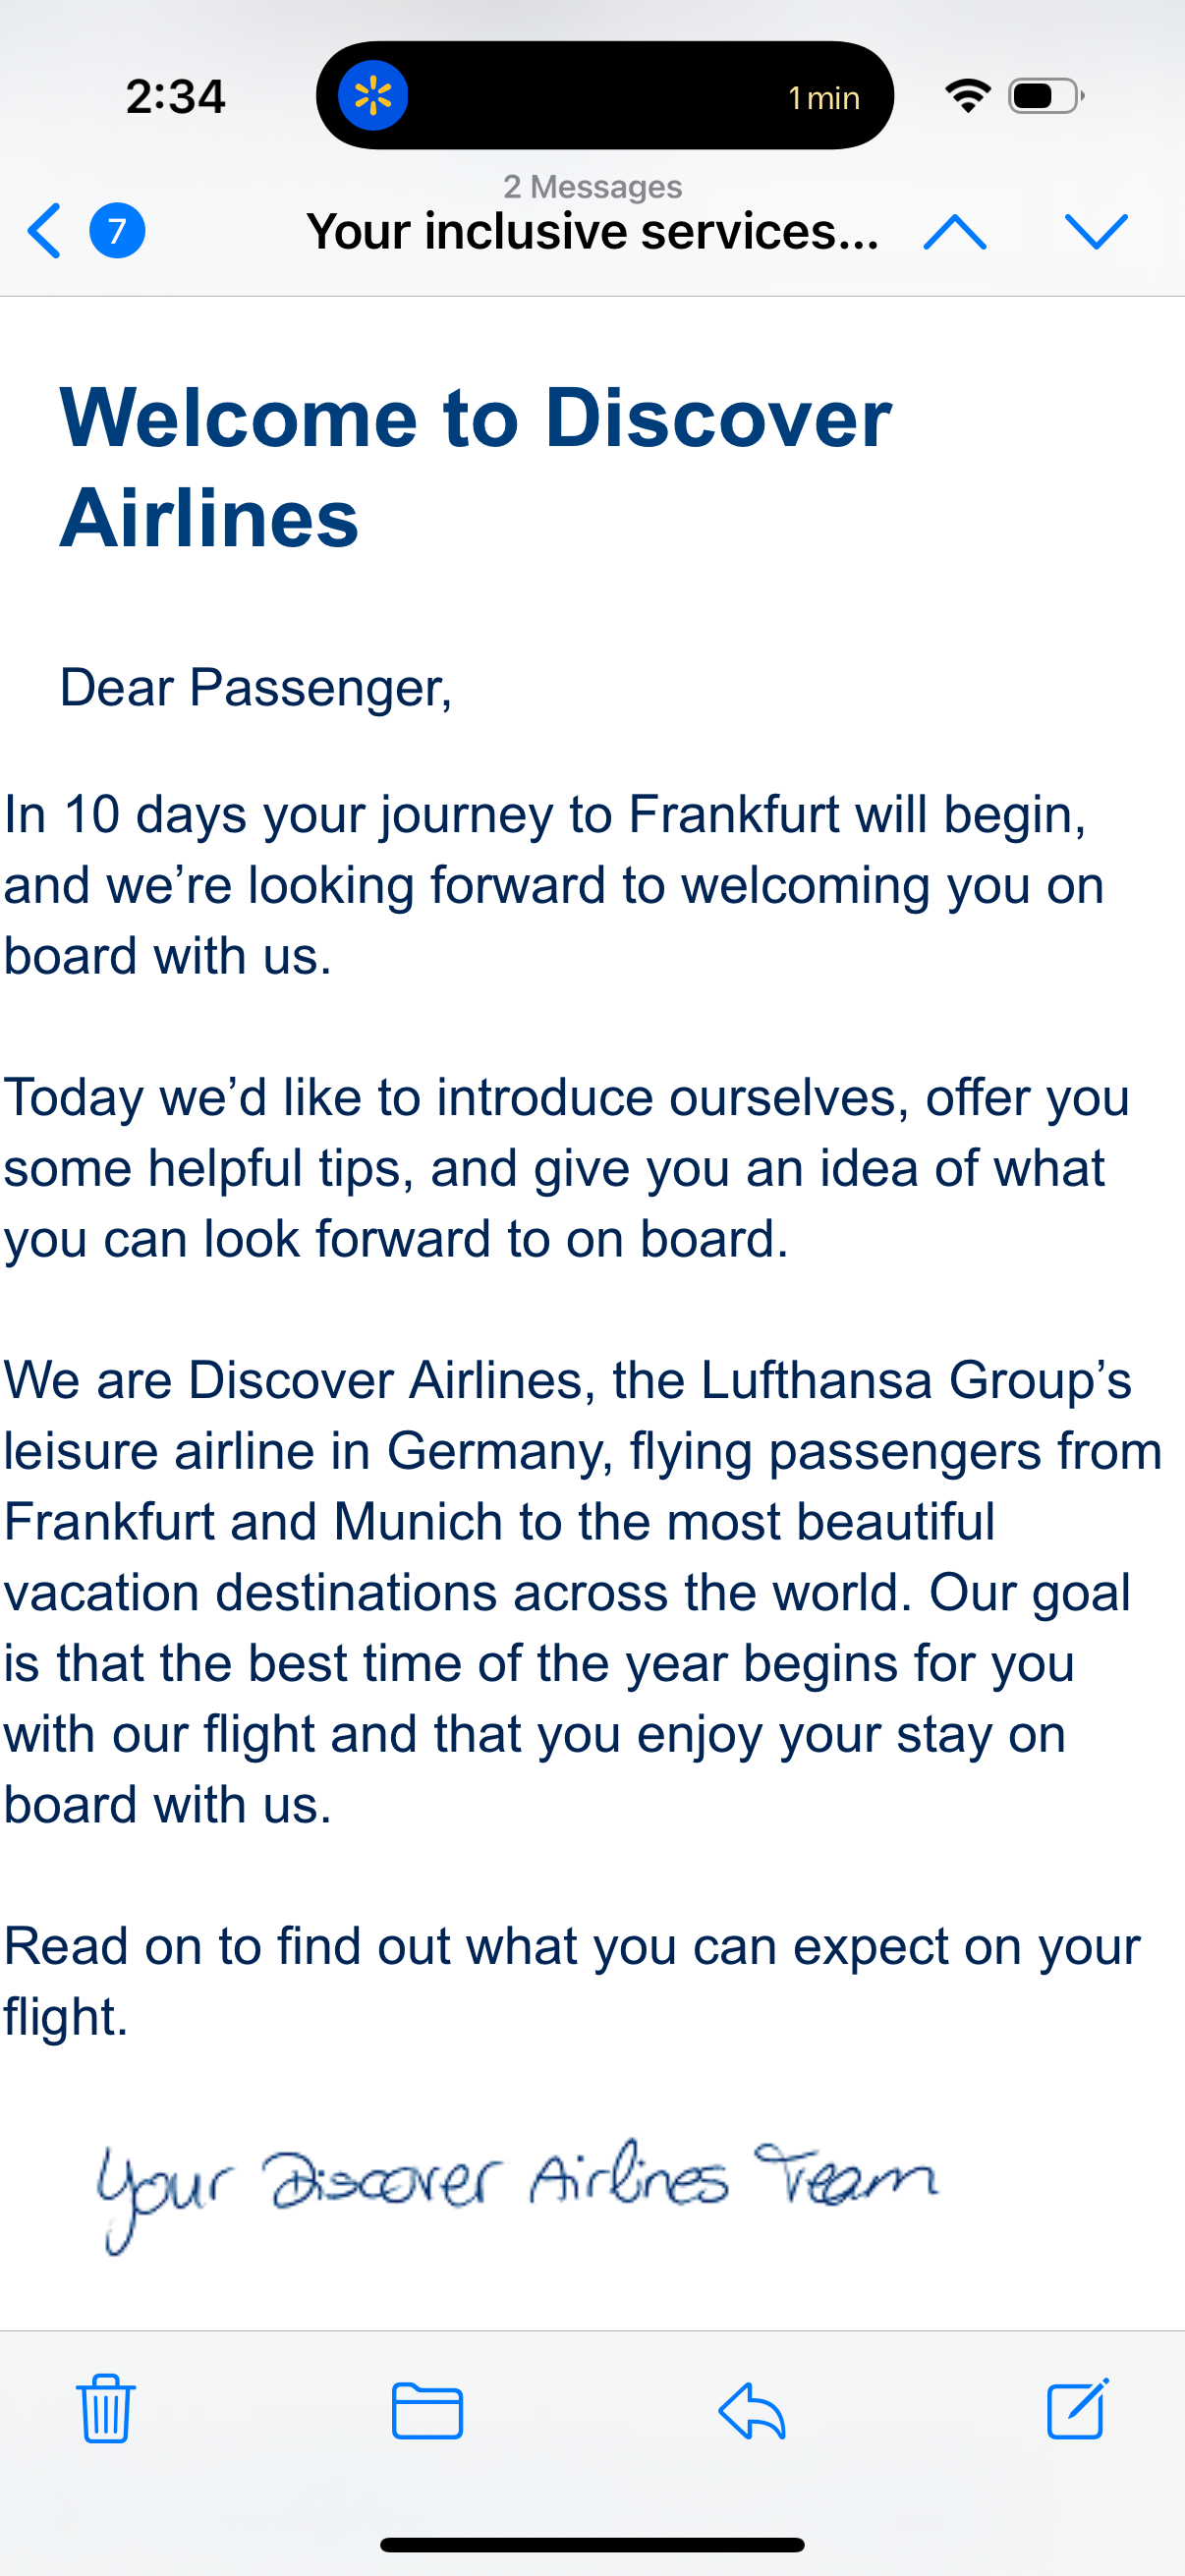Tap the home indicator bar at bottom
Viewport: 1185px width, 2576px height.
(592, 2545)
